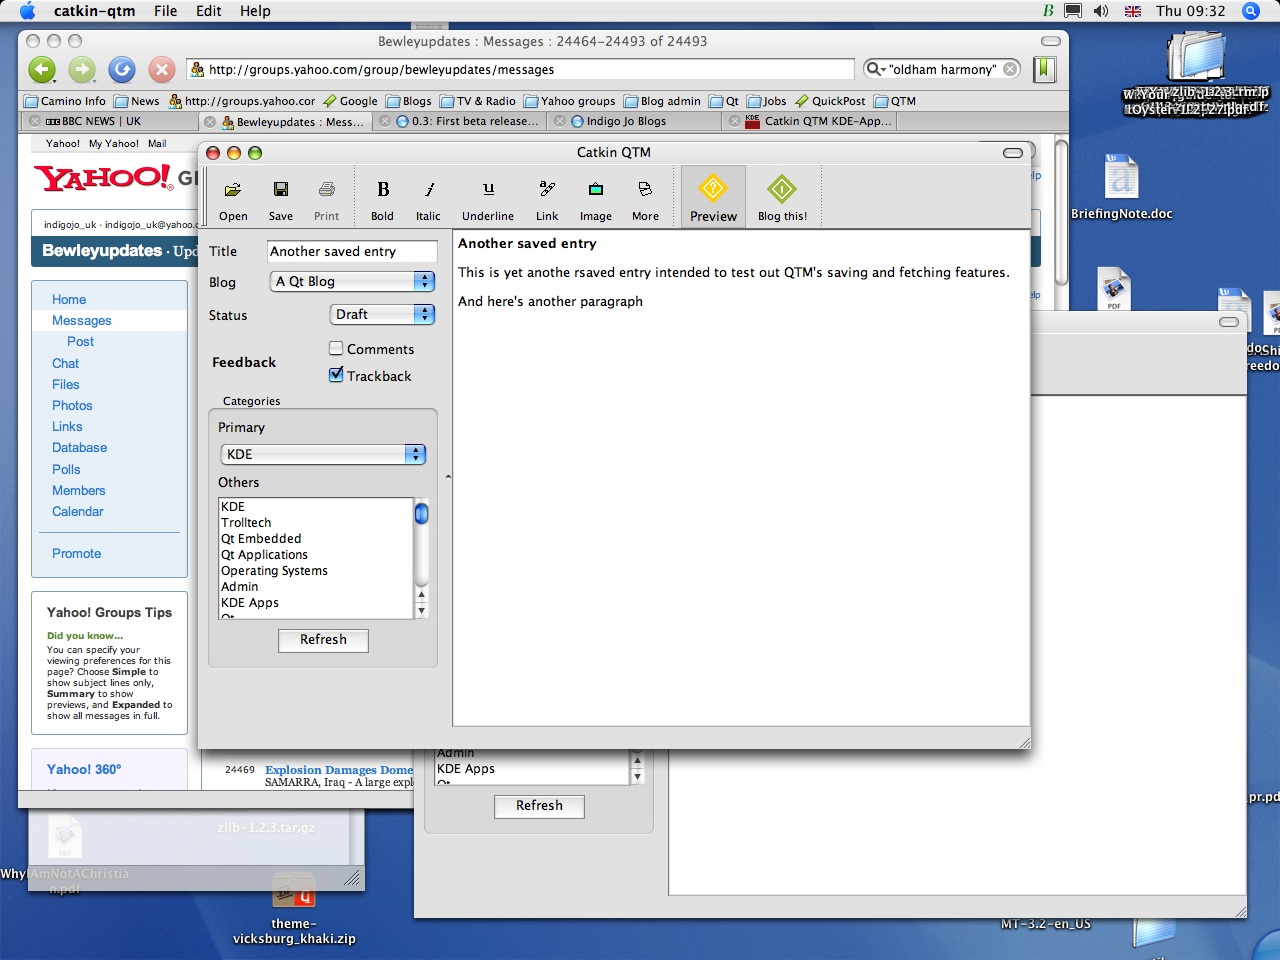Open the BriefingNote.doc desktop file
Image resolution: width=1280 pixels, height=960 pixels.
pos(1121,187)
